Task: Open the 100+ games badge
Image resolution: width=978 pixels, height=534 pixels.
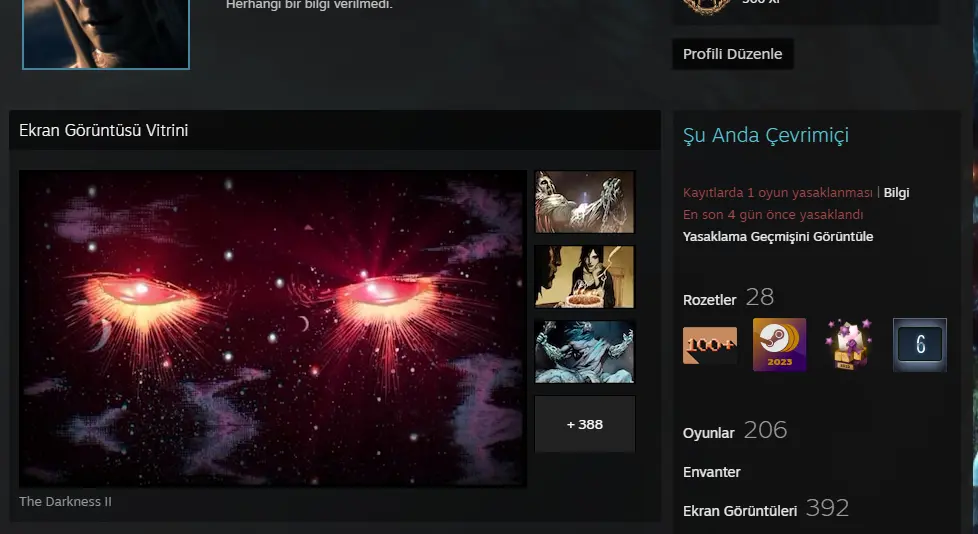Action: click(710, 345)
